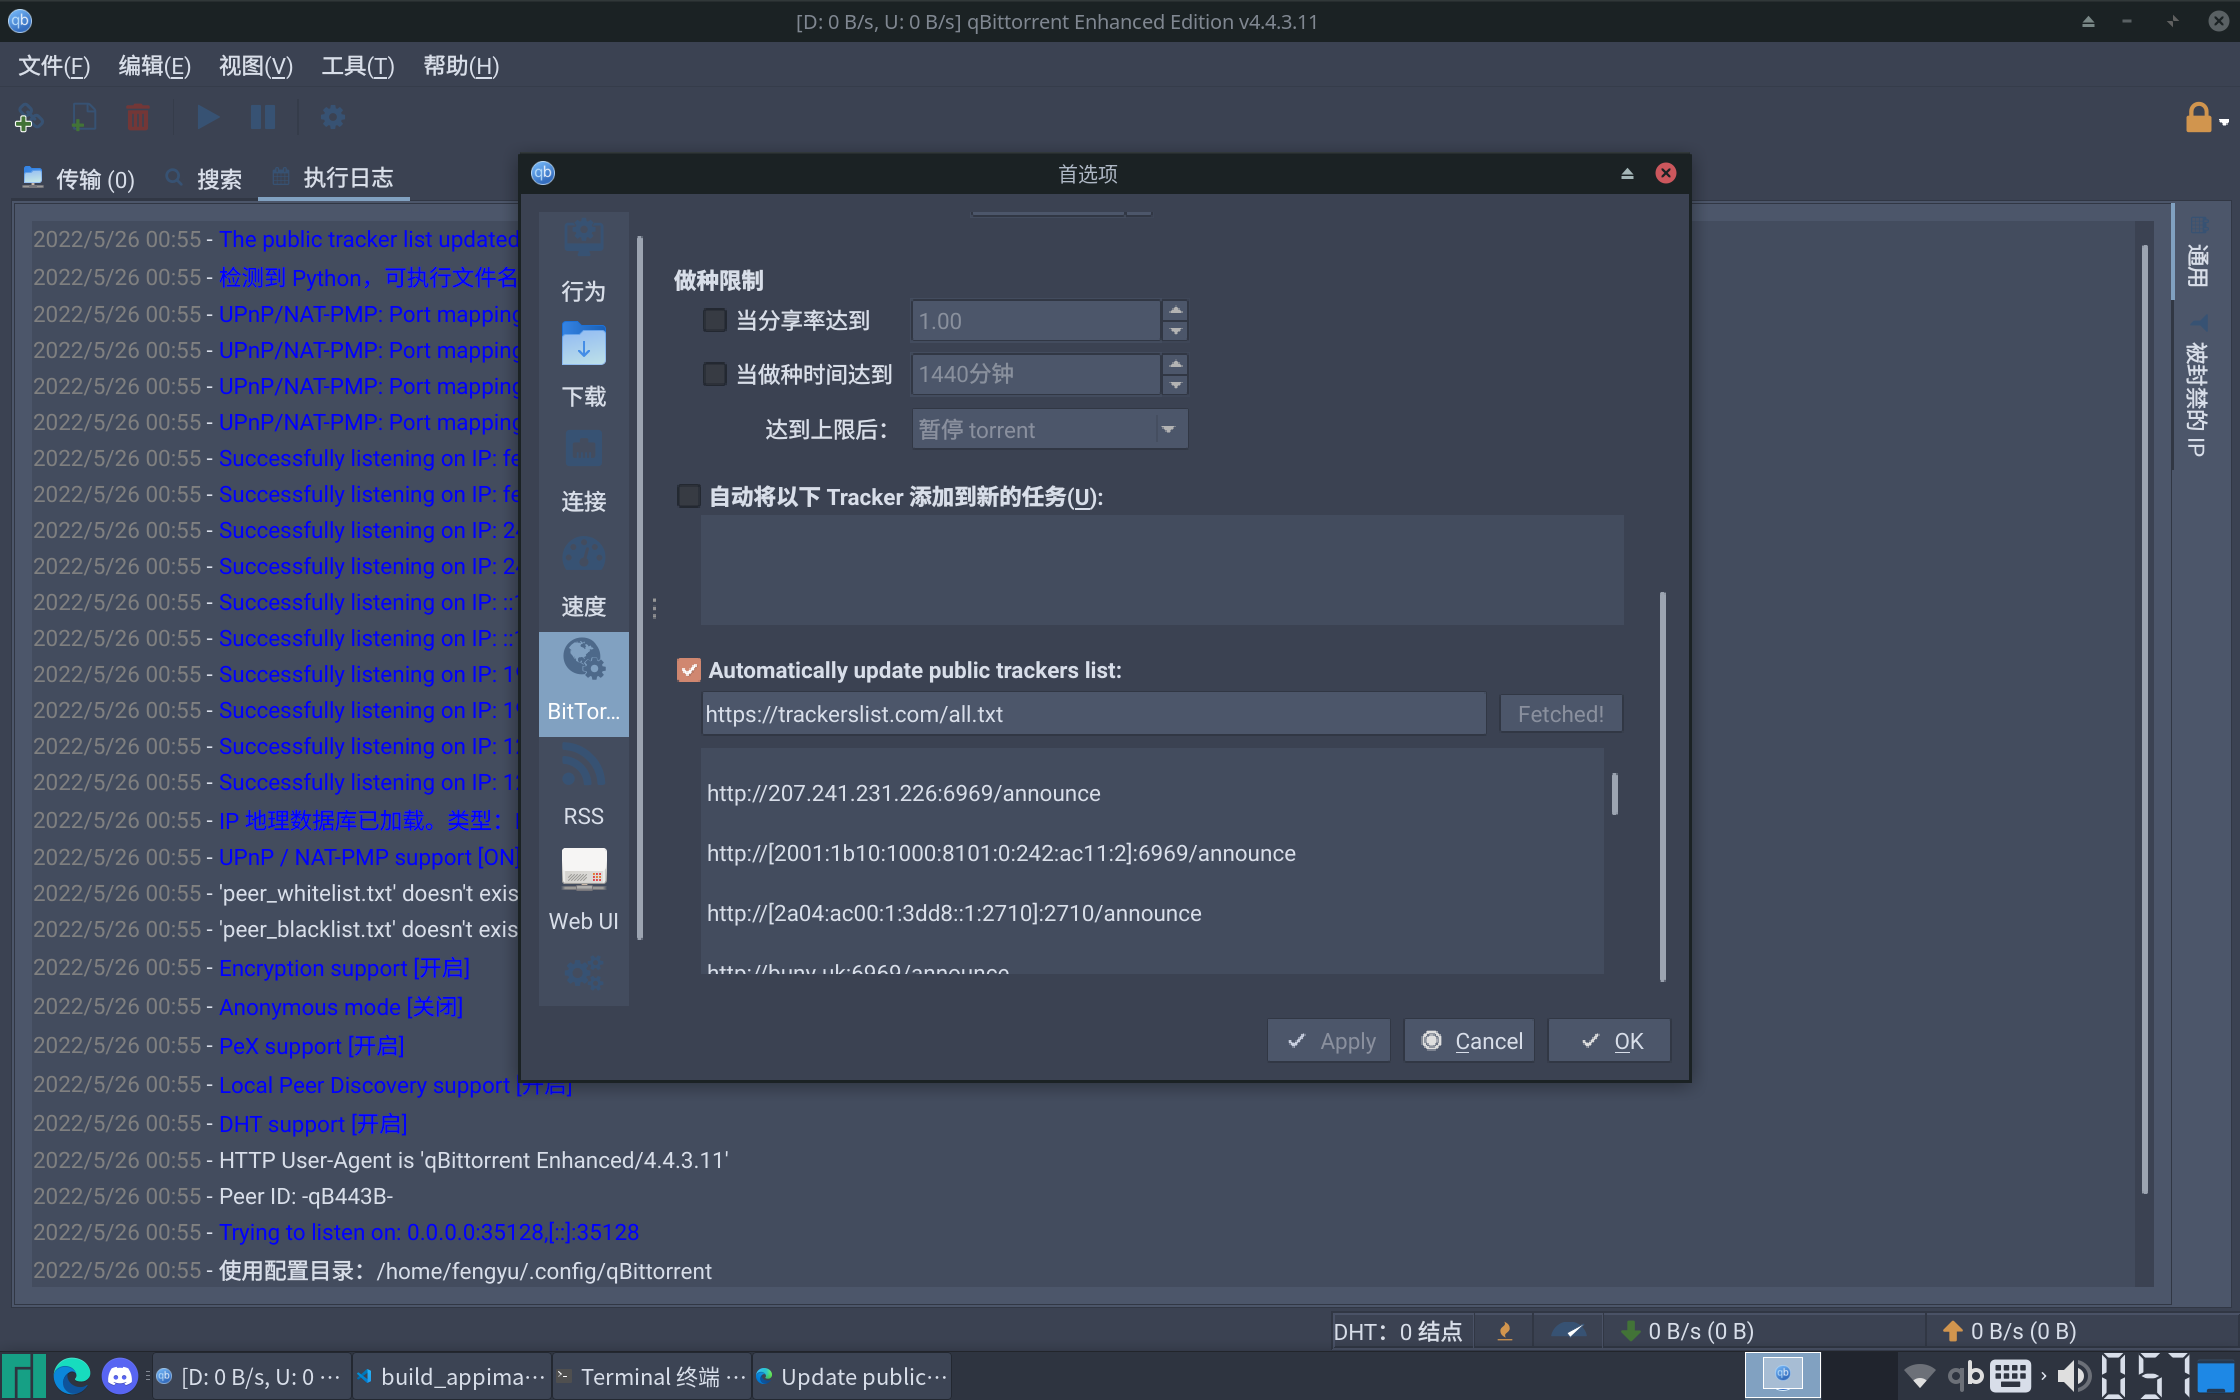
Task: Click the Apply button
Action: 1329,1040
